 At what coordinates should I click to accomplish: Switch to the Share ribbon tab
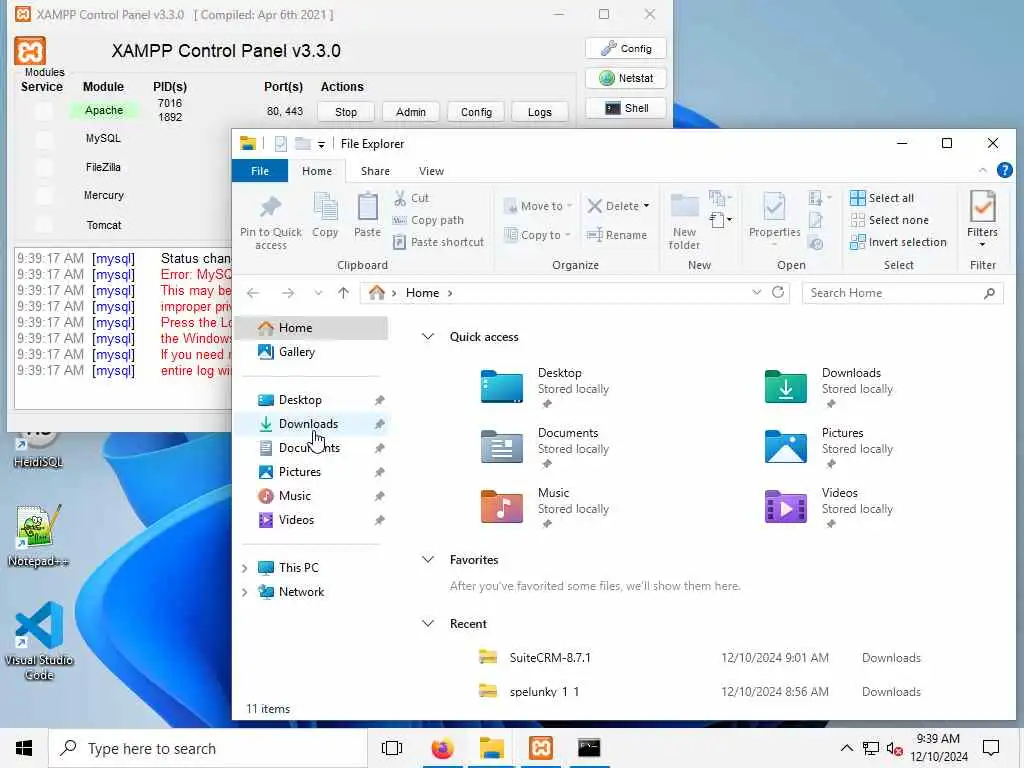376,171
